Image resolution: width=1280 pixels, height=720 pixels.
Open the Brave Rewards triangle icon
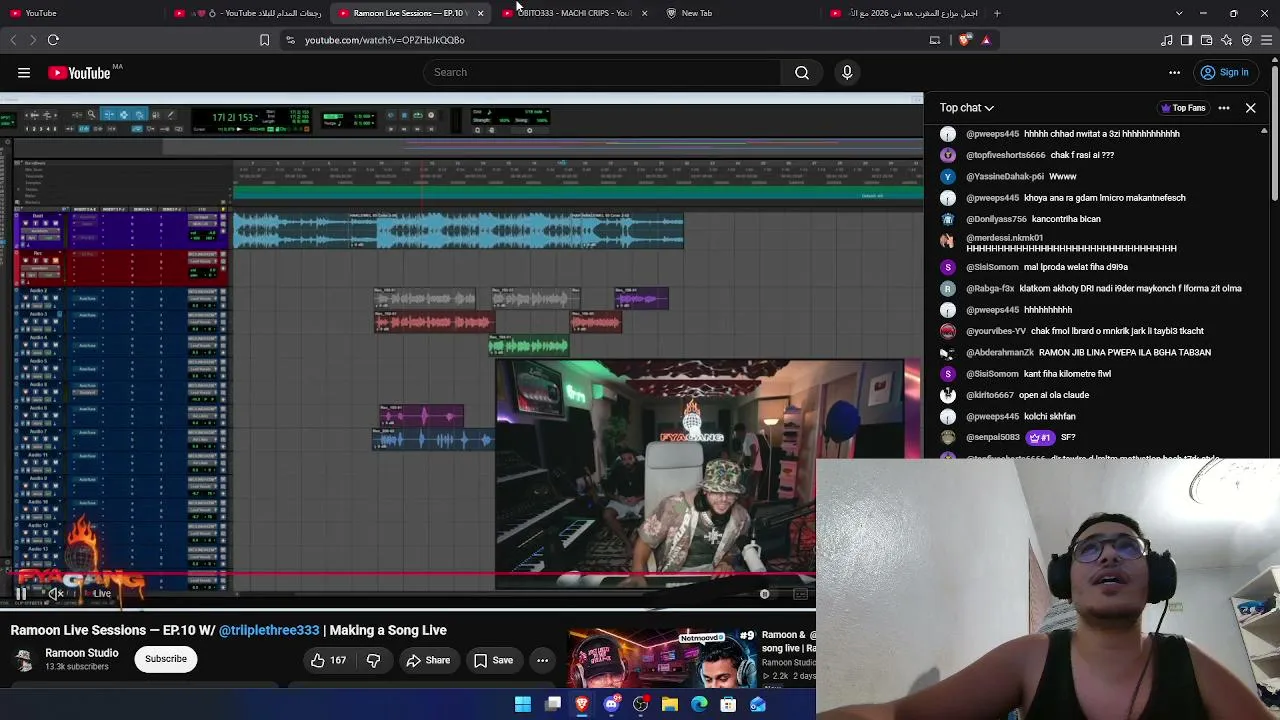pyautogui.click(x=986, y=40)
